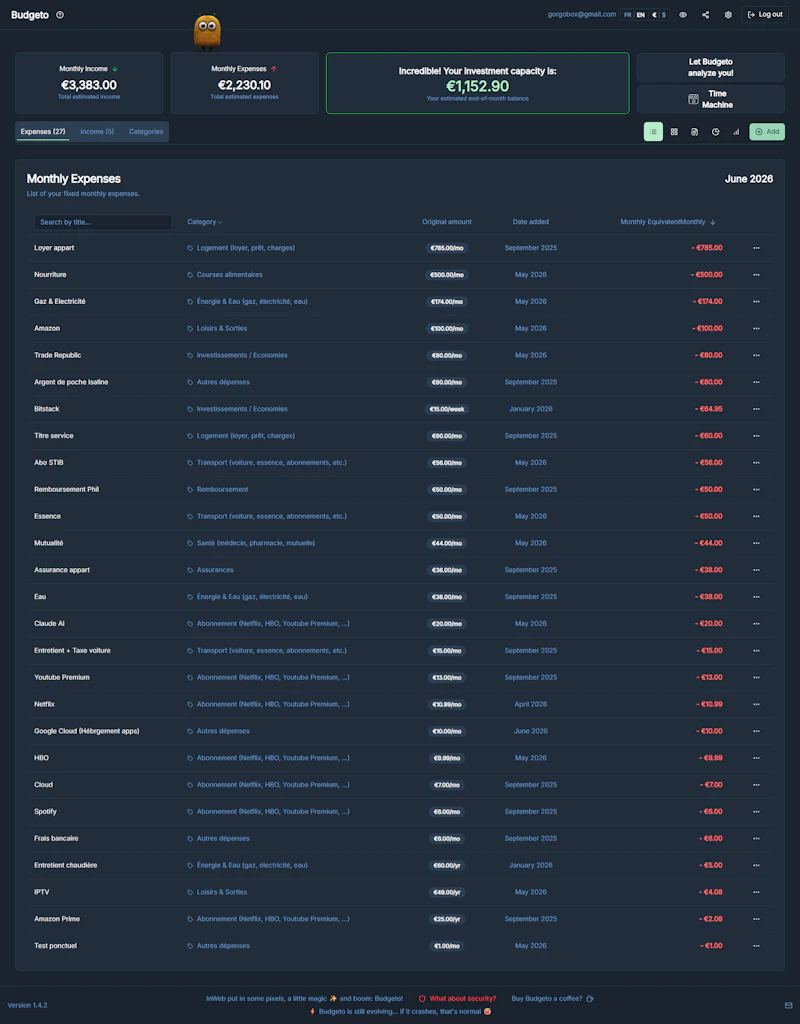Open the three-dot menu for Nourriture

[756, 275]
